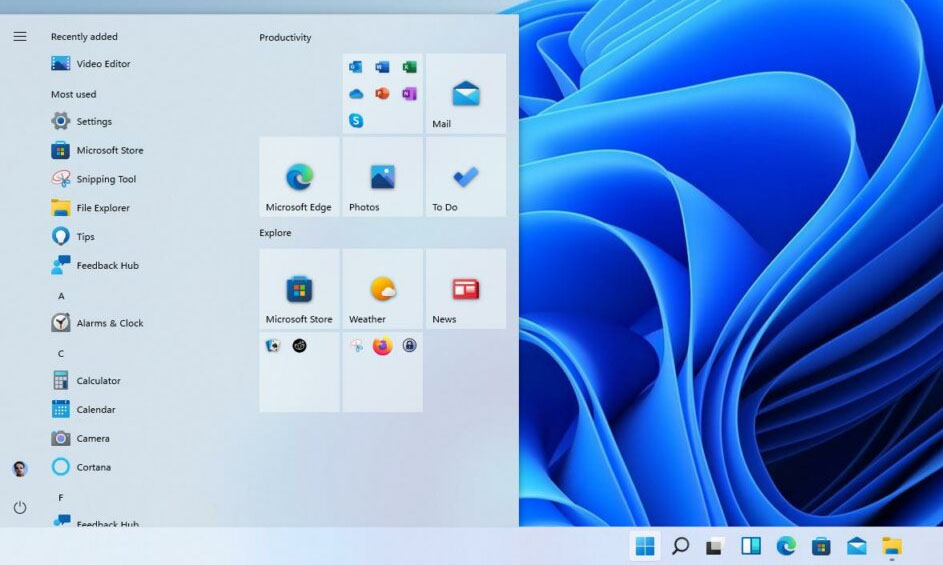943x565 pixels.
Task: Open Snipping Tool from app list
Action: [94, 179]
